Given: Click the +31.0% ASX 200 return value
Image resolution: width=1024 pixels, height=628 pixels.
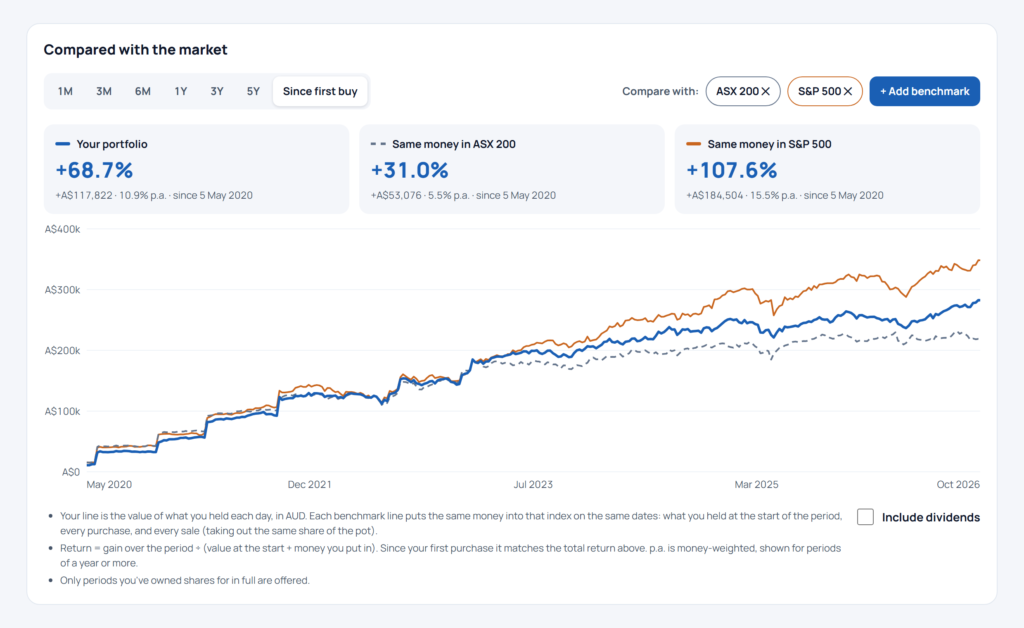Looking at the screenshot, I should (x=409, y=170).
